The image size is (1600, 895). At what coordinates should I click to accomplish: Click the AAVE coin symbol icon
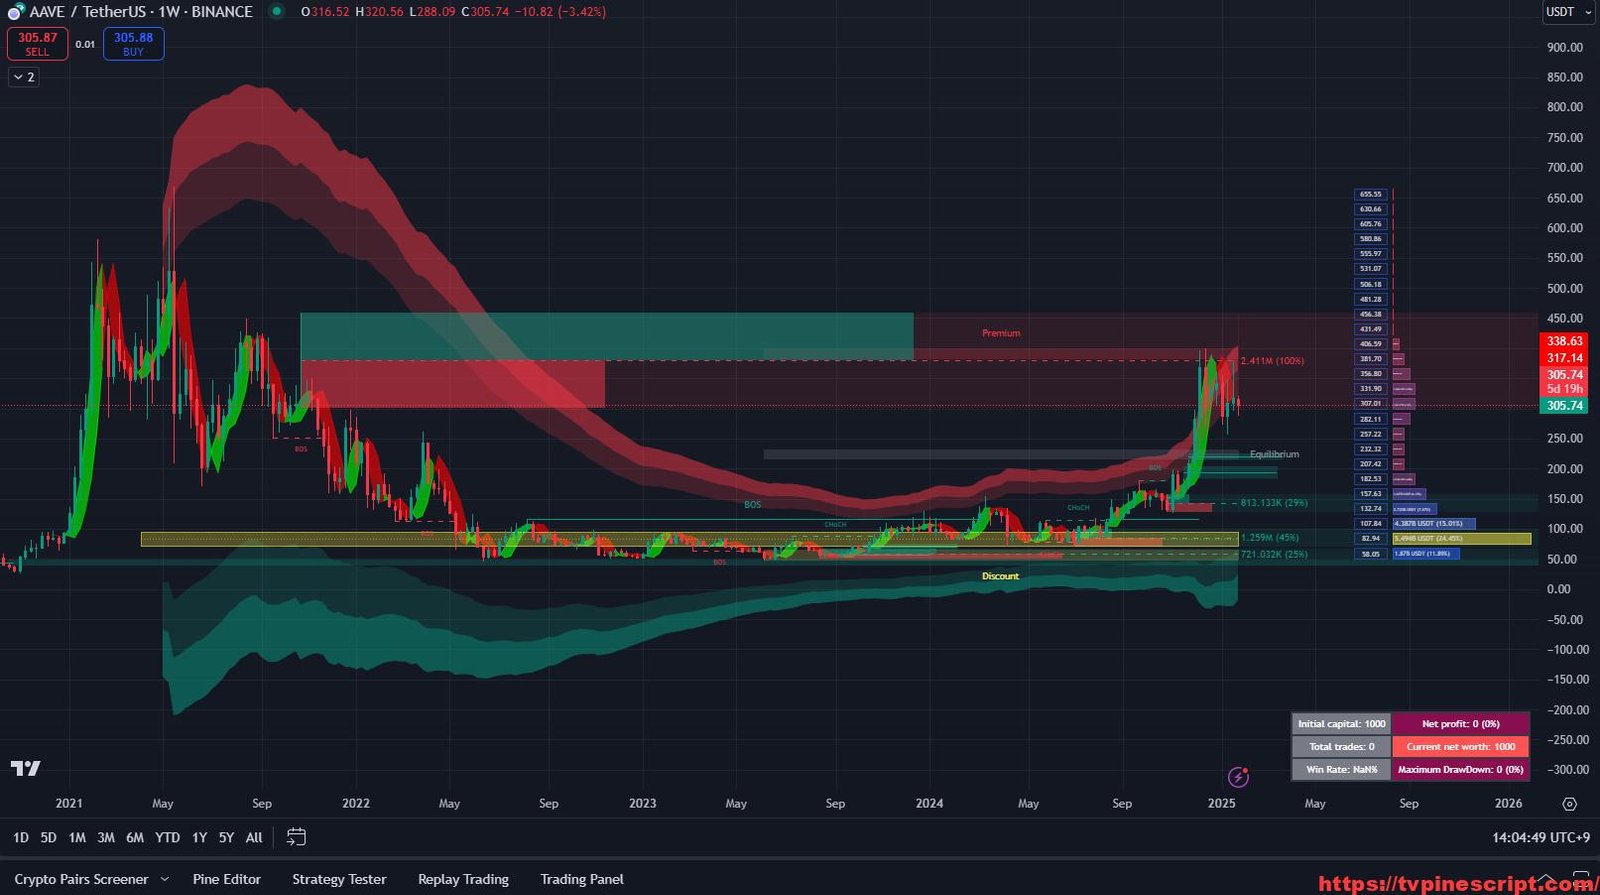[x=15, y=12]
